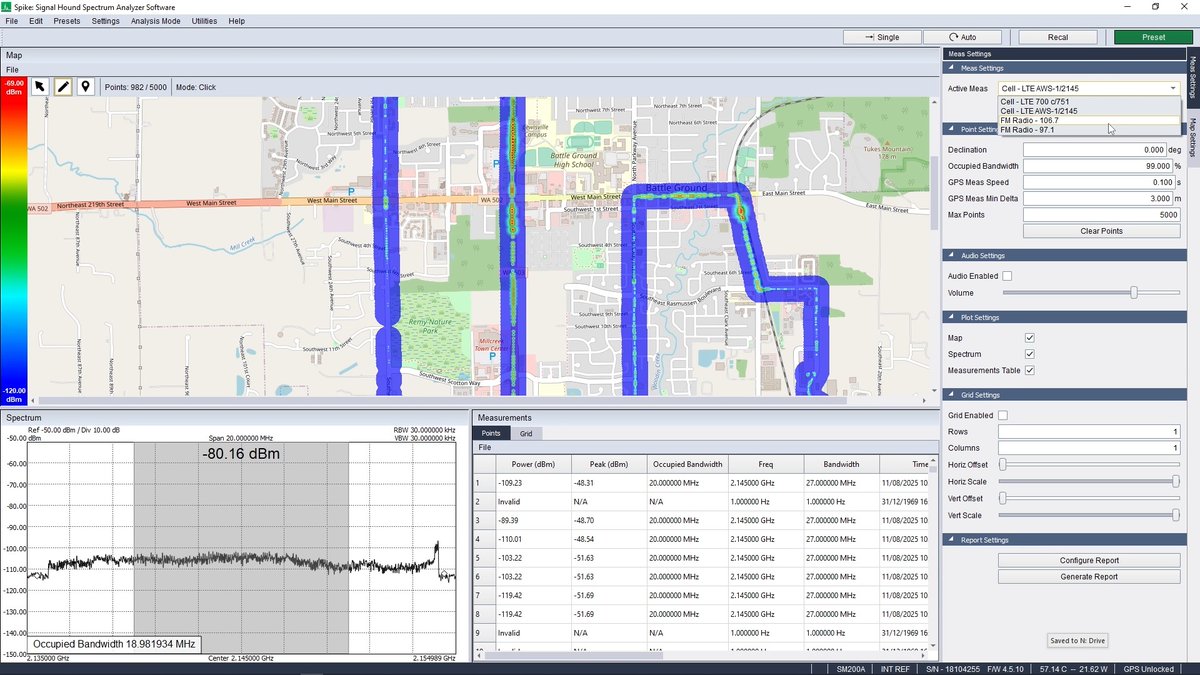
Task: Collapse the Audio Settings section
Action: [x=952, y=256]
